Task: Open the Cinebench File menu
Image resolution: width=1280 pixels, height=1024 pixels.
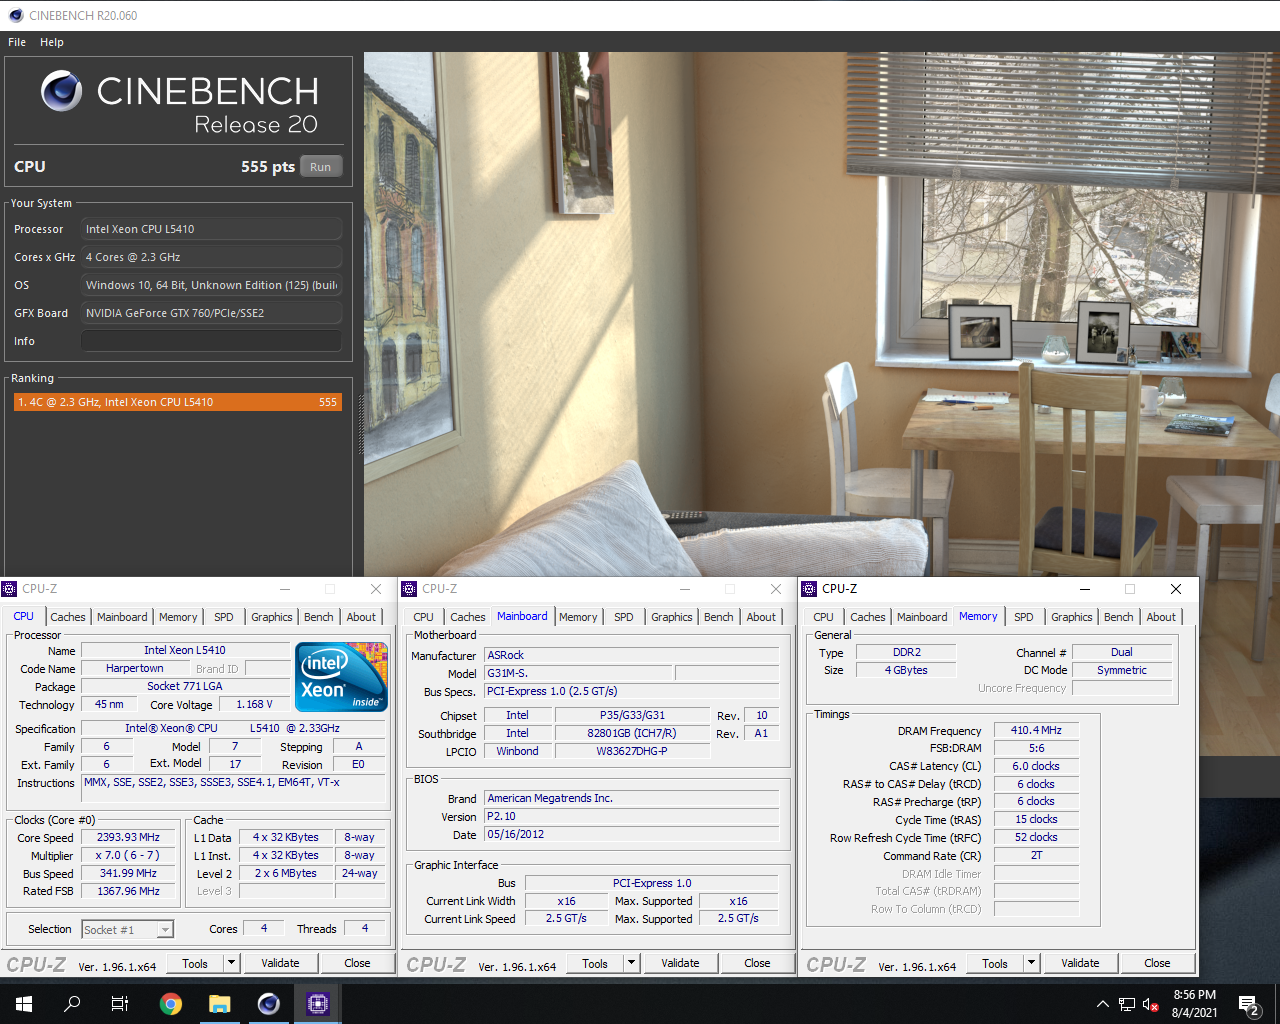Action: tap(17, 42)
